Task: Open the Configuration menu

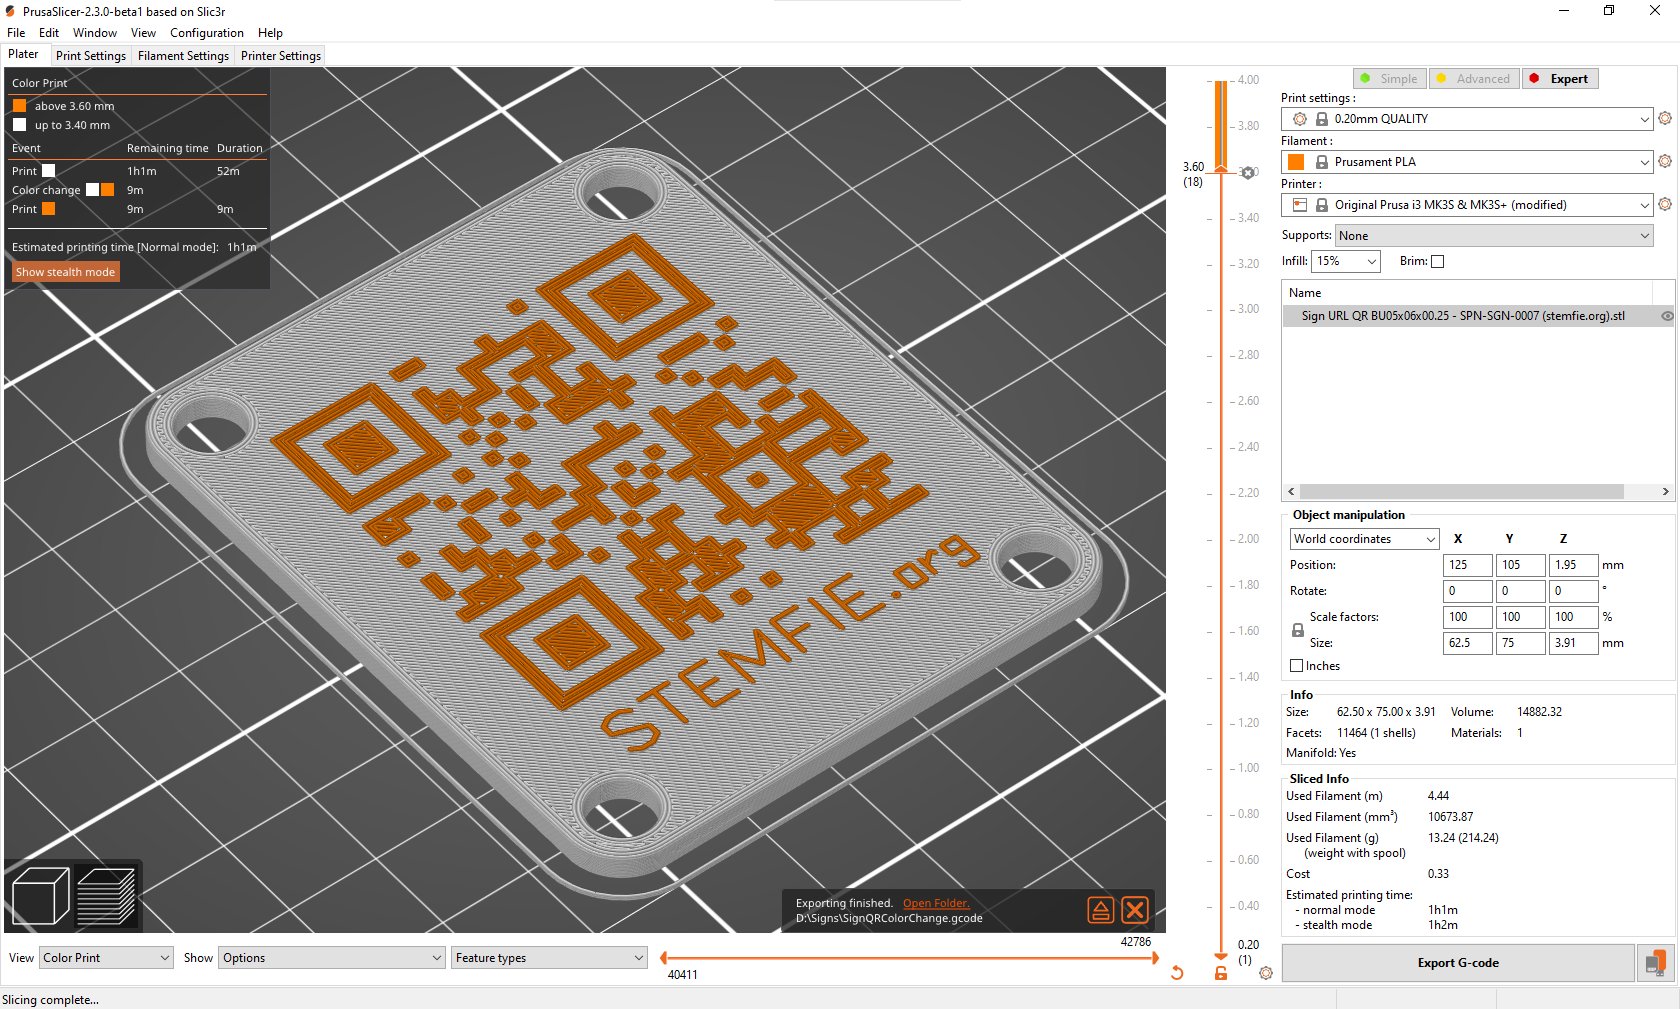Action: coord(207,33)
